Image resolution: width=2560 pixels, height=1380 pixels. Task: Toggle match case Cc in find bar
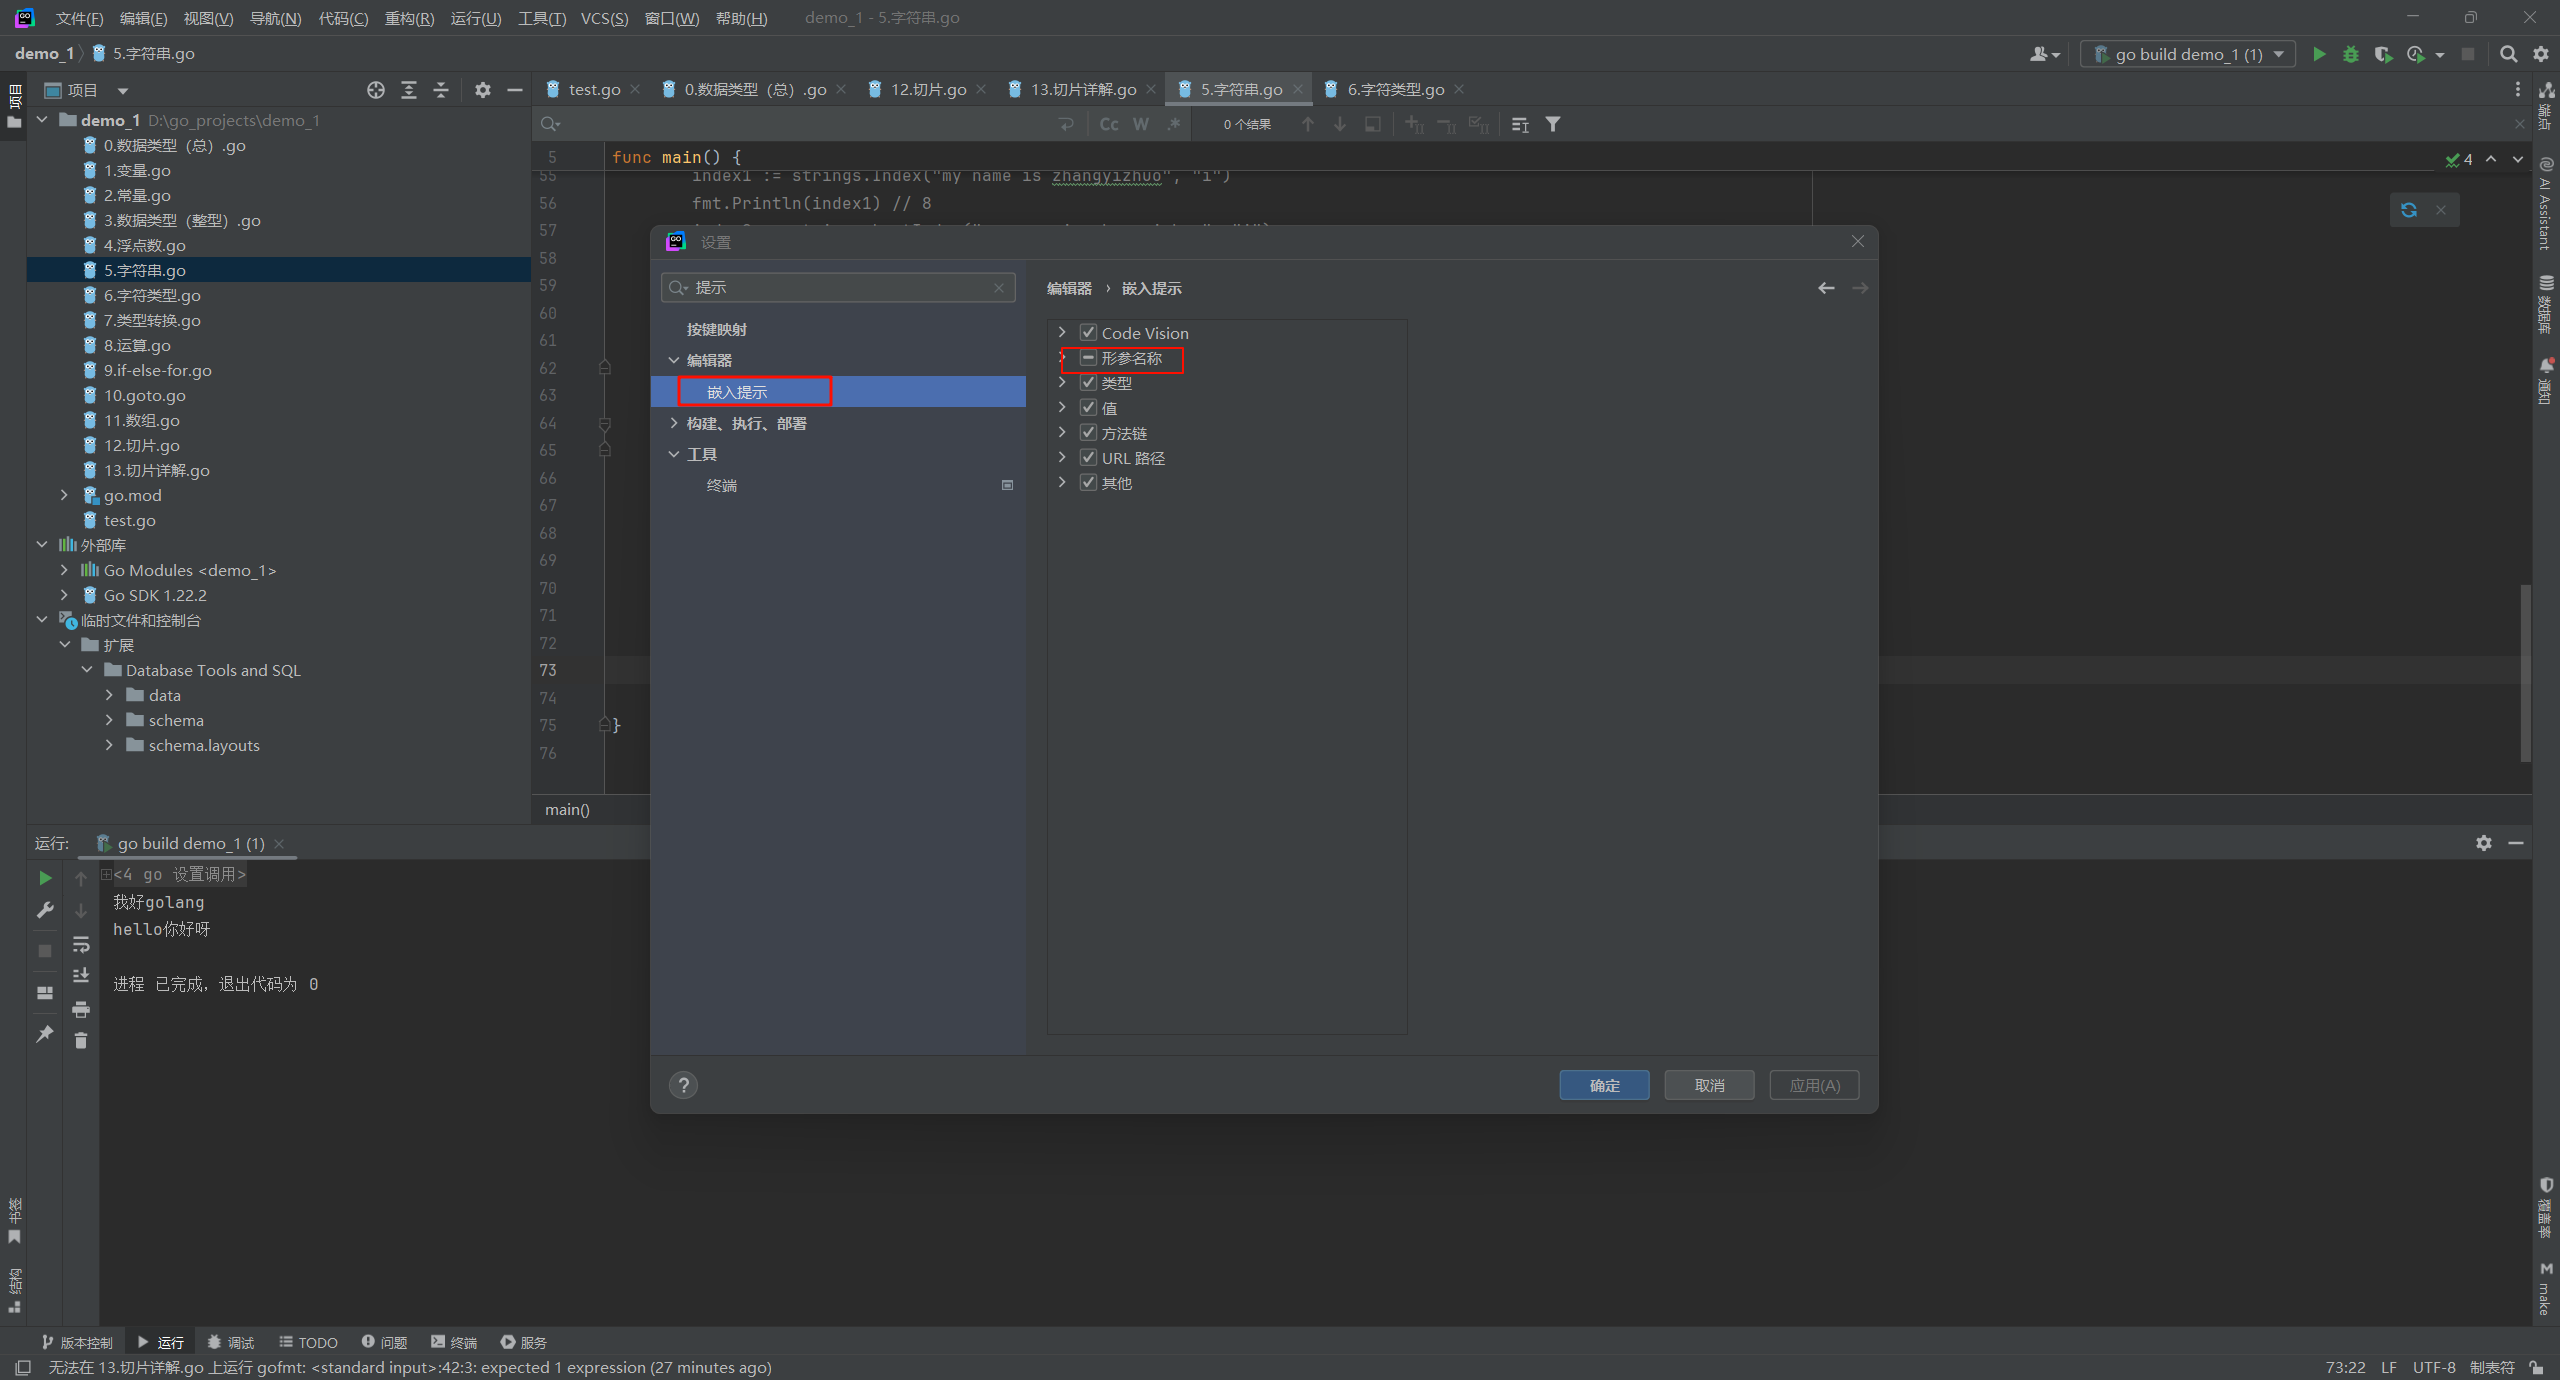1109,124
